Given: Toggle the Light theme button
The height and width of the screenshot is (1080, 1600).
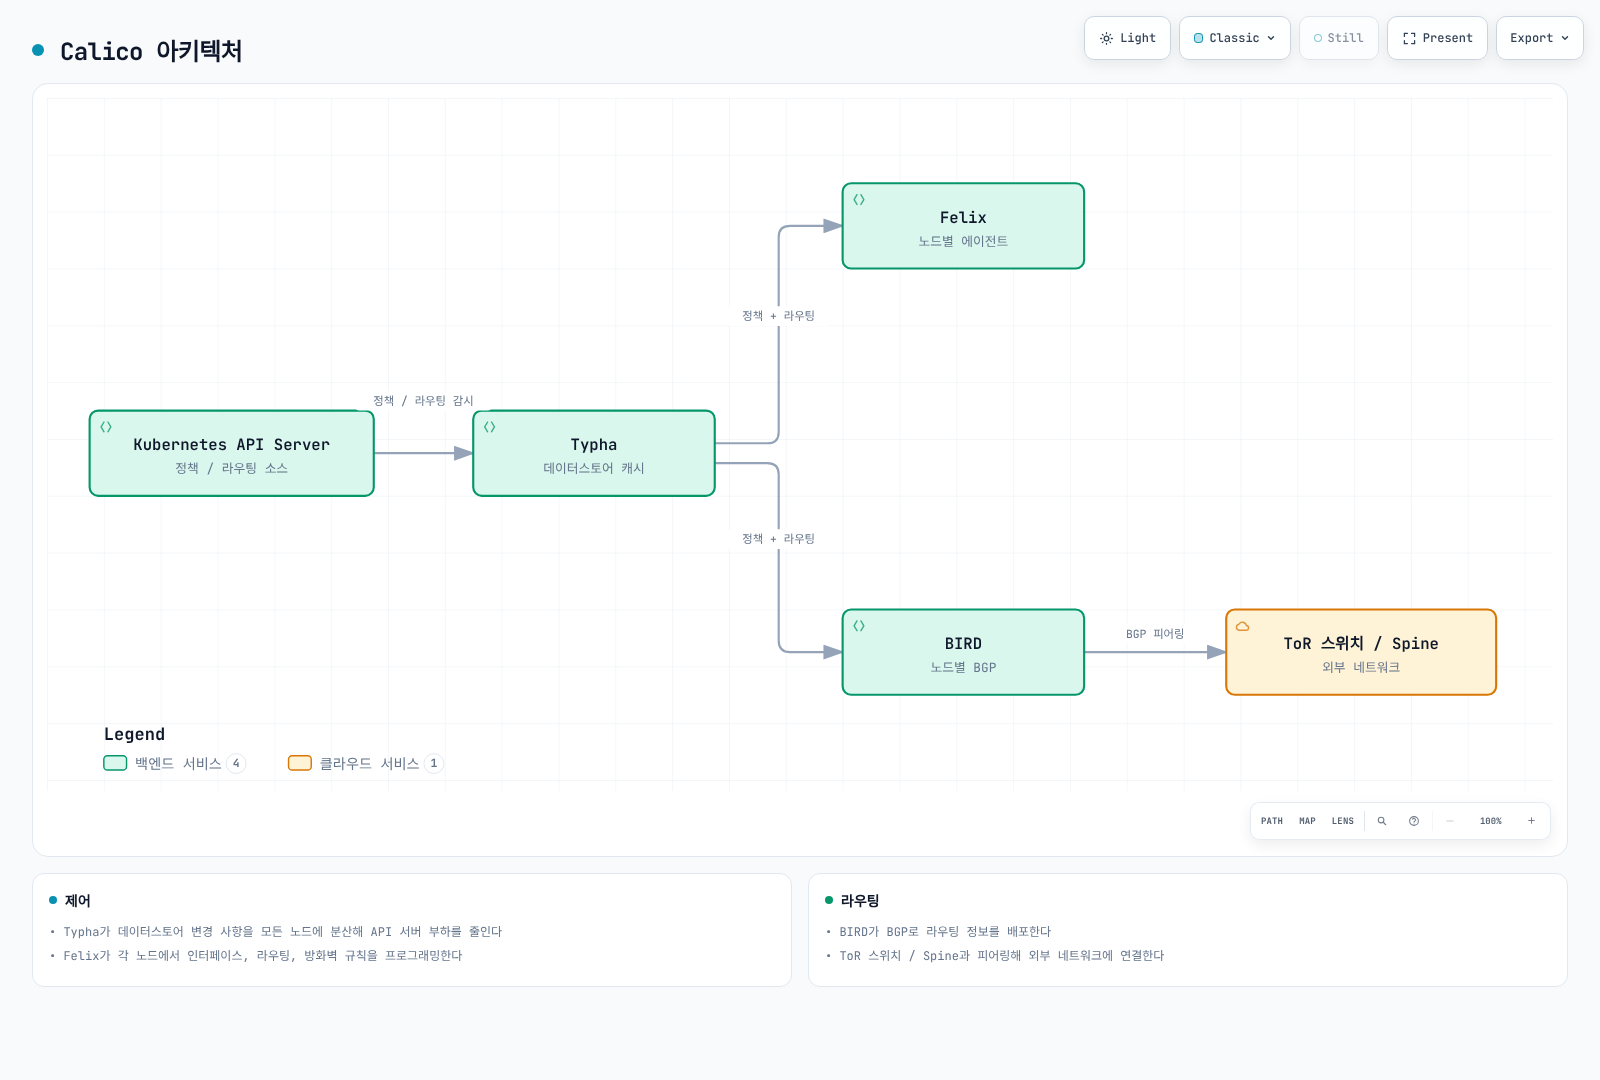Looking at the screenshot, I should point(1127,38).
